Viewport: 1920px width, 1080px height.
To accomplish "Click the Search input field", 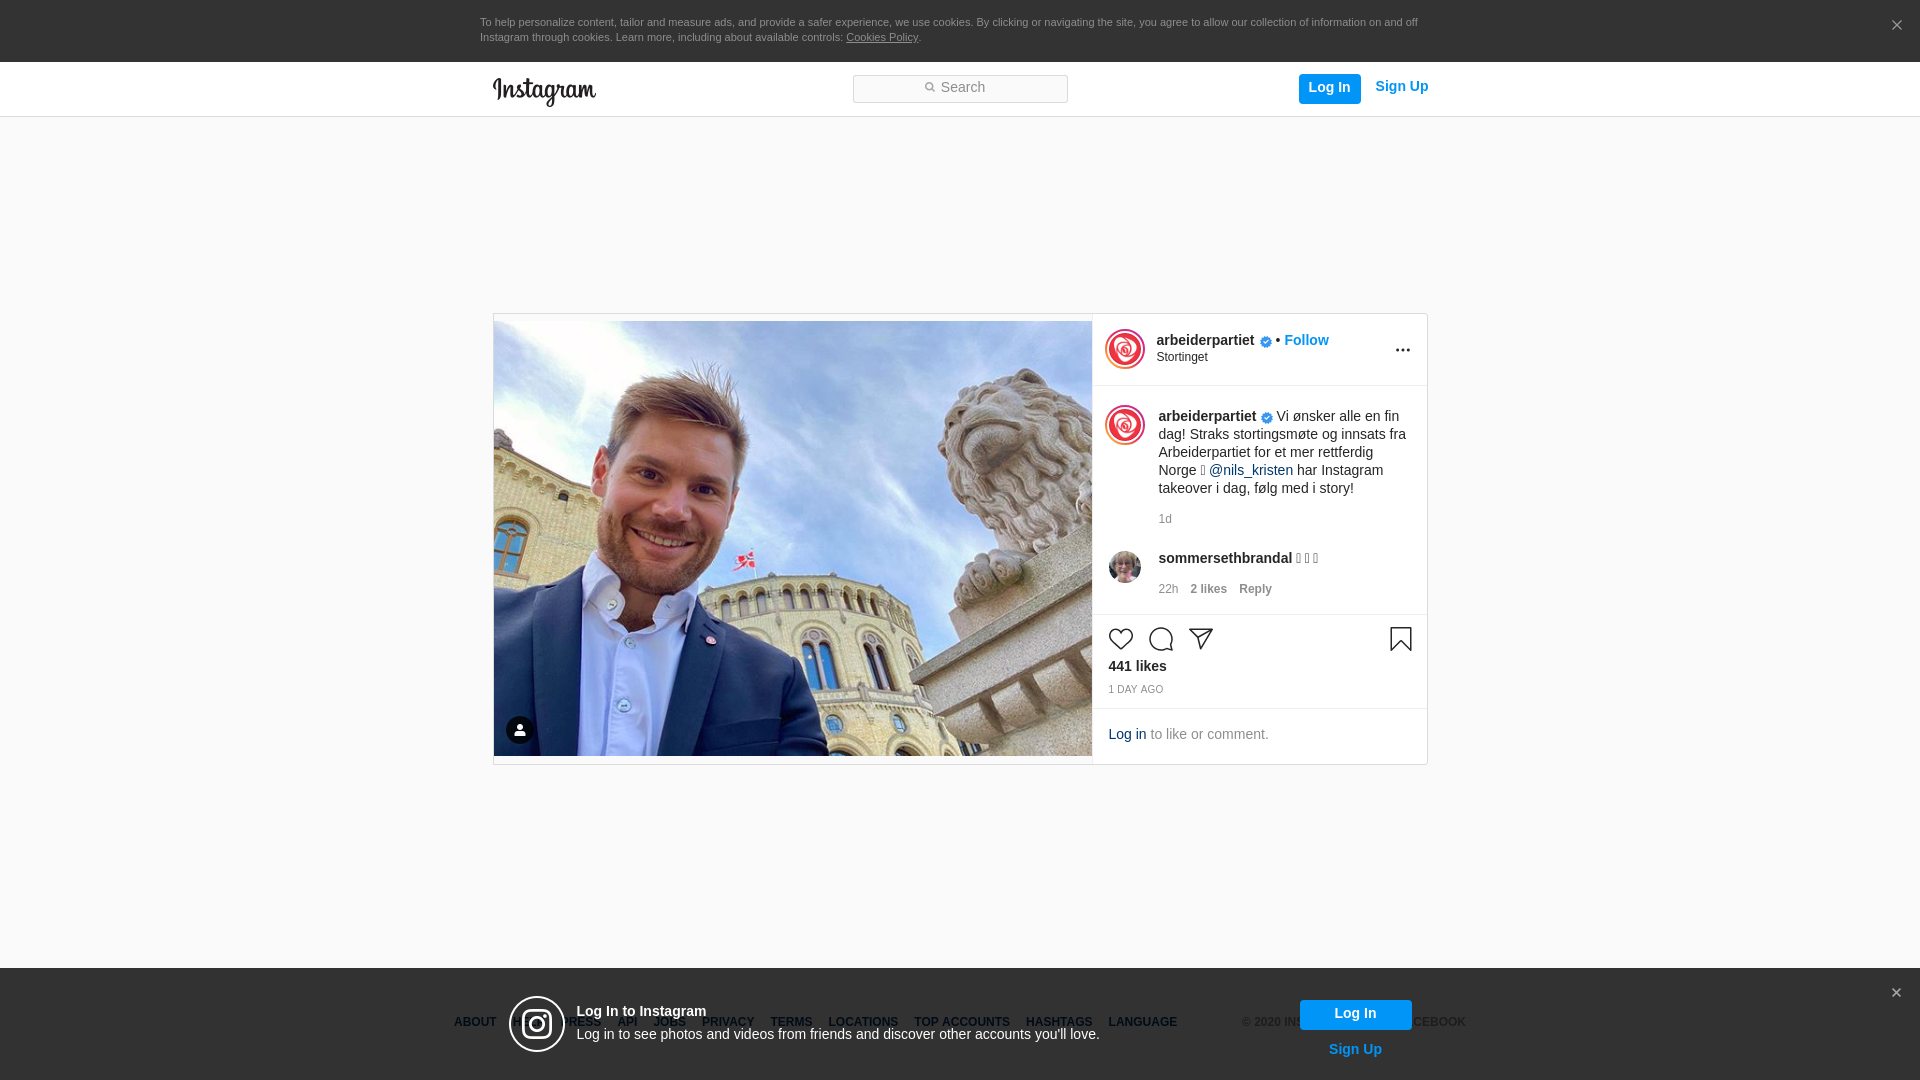I will click(x=960, y=88).
